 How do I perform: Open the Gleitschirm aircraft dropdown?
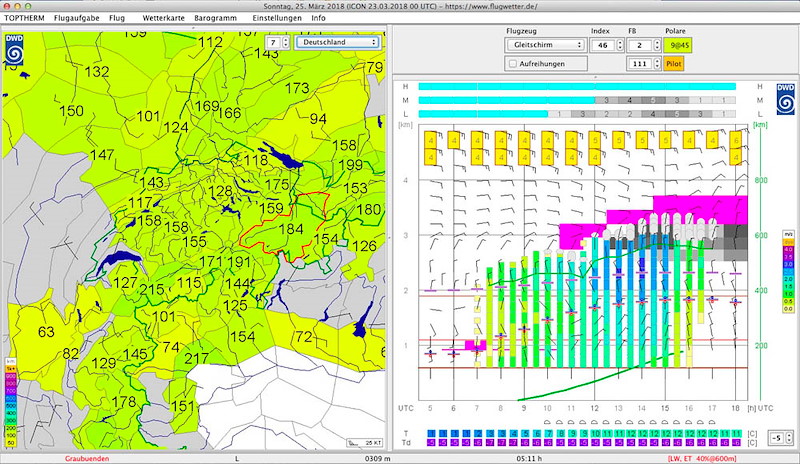(545, 45)
